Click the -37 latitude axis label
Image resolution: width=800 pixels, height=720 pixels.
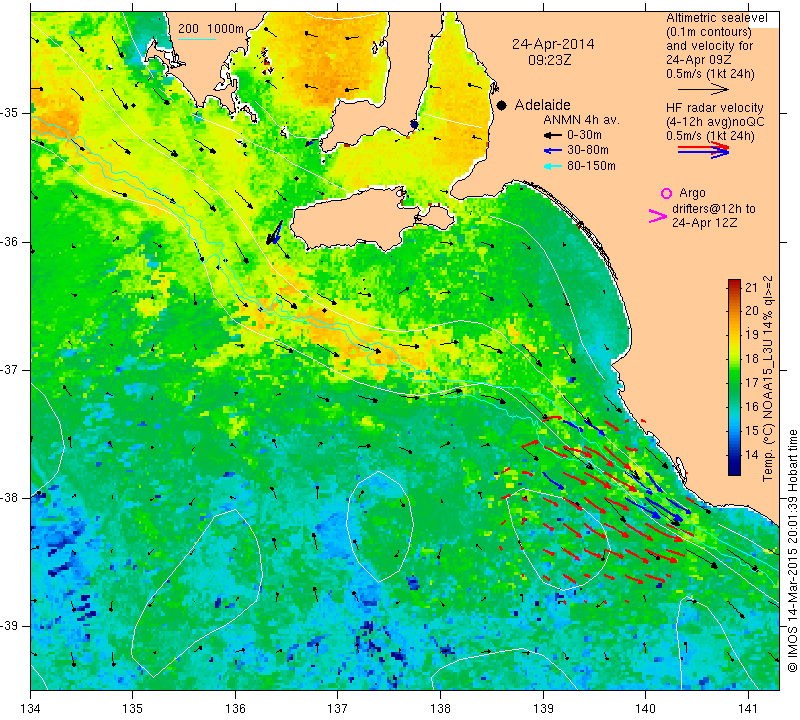11,369
